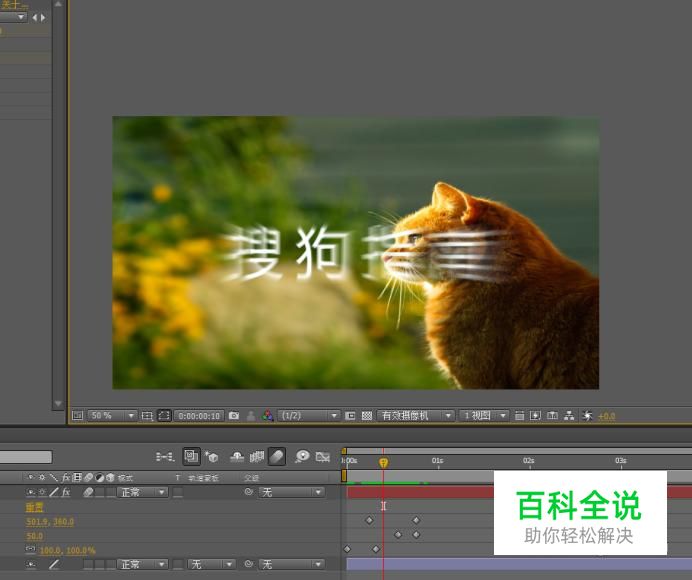Click the 100.0, 100.0% scale value

(68, 550)
